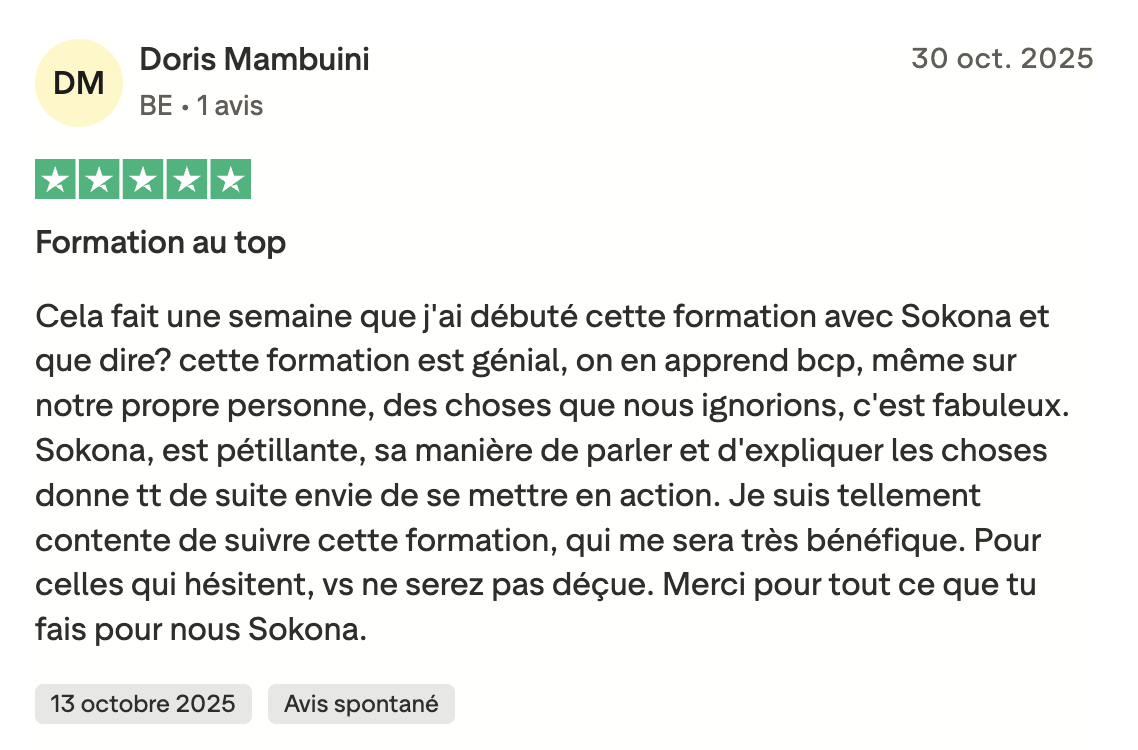The height and width of the screenshot is (750, 1138).
Task: Click the text line starting "notre propre personne"
Action: click(558, 406)
